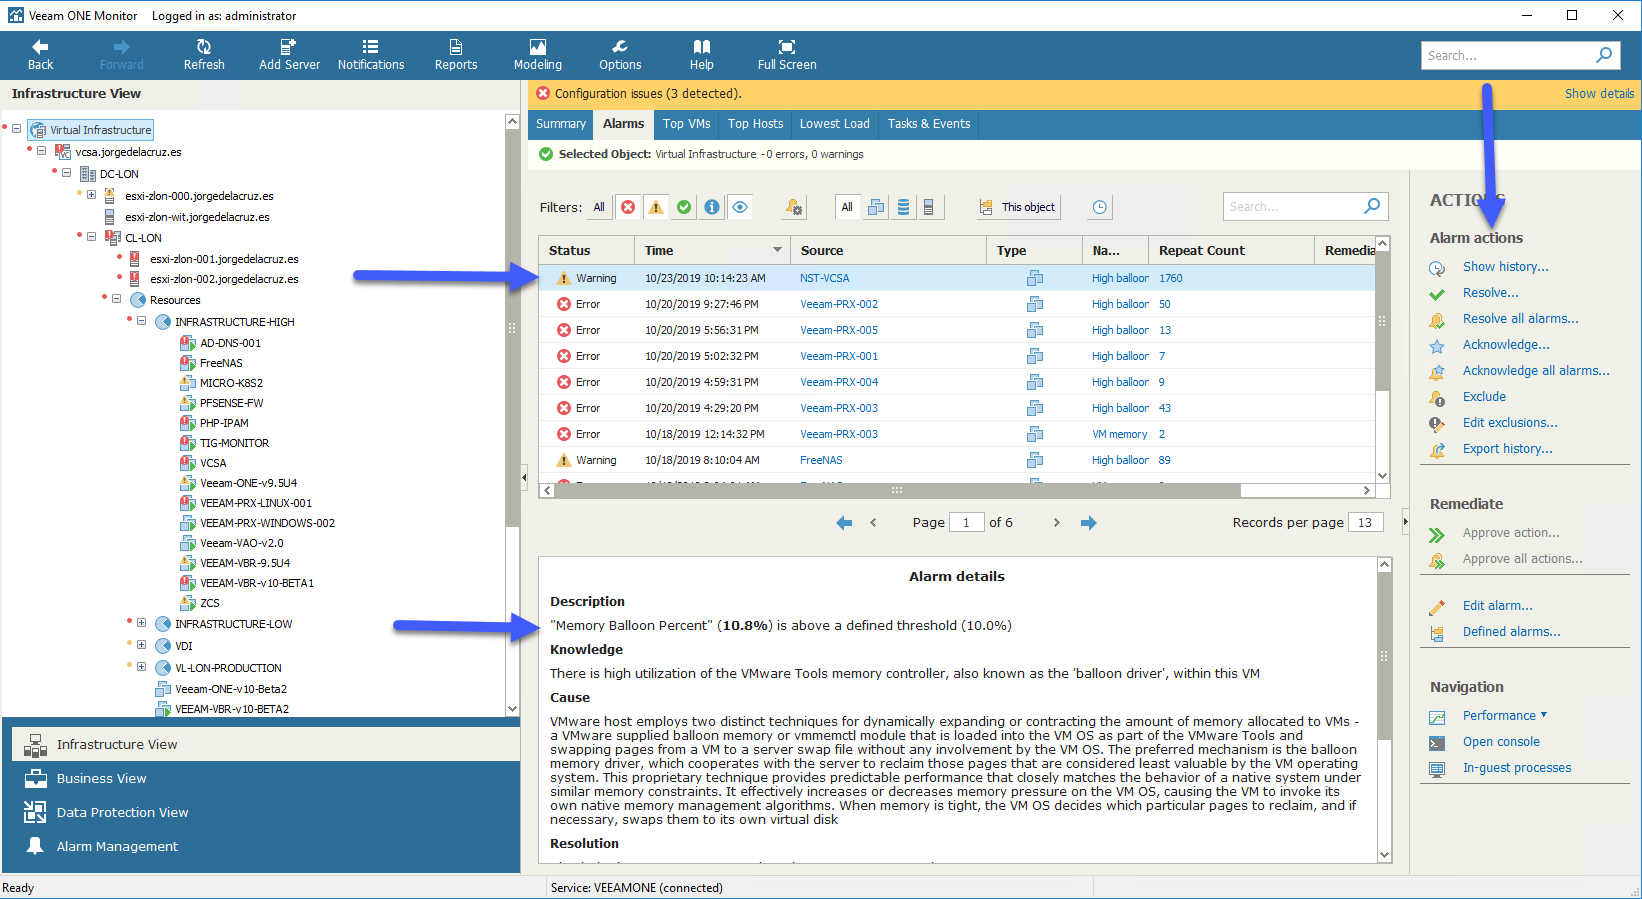Click the Infrastructure View pane icon
Viewport: 1642px width, 899px height.
[x=35, y=745]
